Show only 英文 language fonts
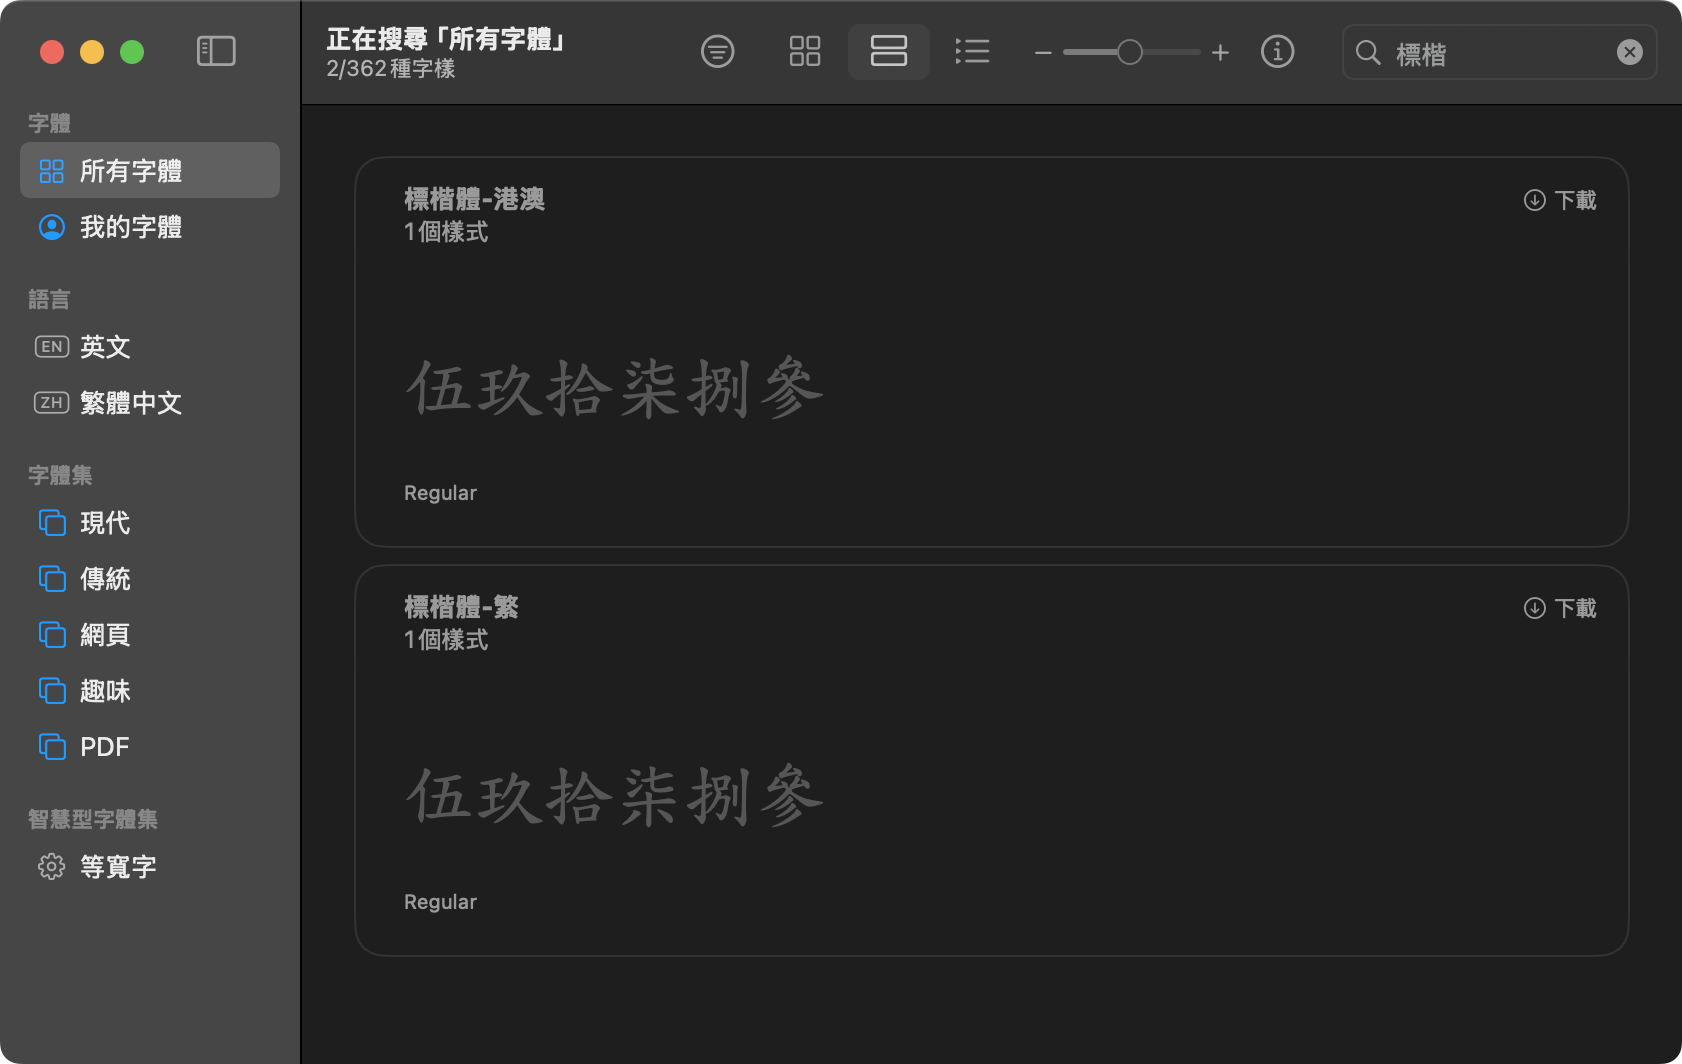1682x1064 pixels. [104, 346]
